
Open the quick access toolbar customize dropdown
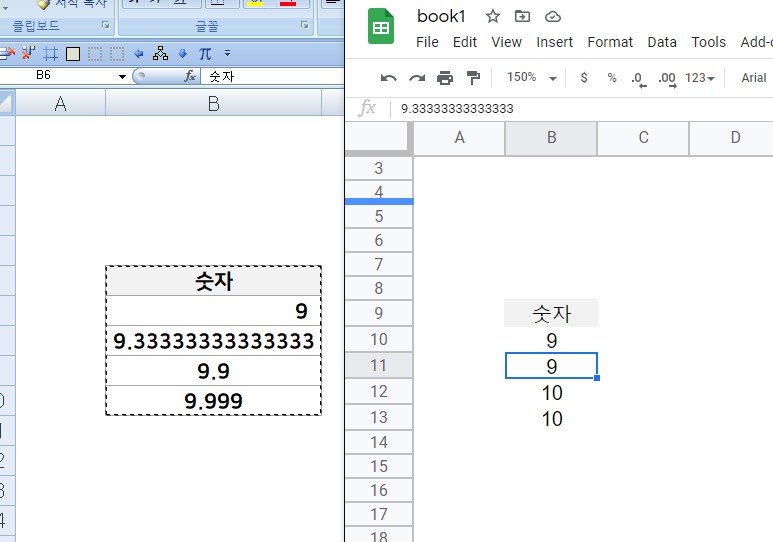(x=227, y=52)
